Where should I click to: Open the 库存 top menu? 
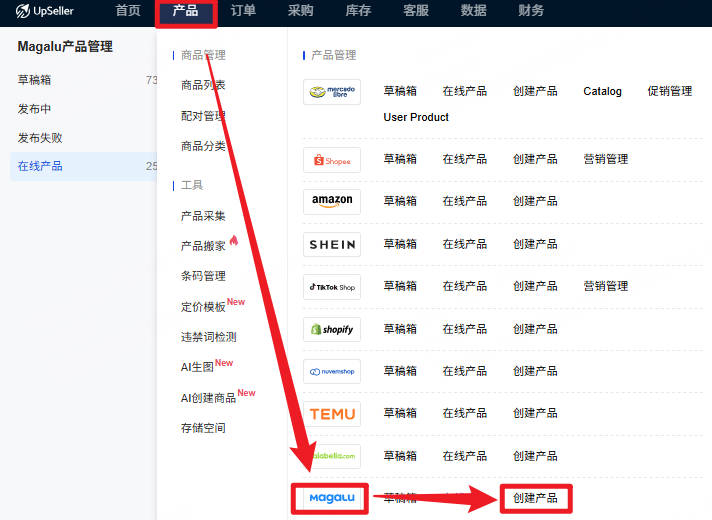(358, 10)
